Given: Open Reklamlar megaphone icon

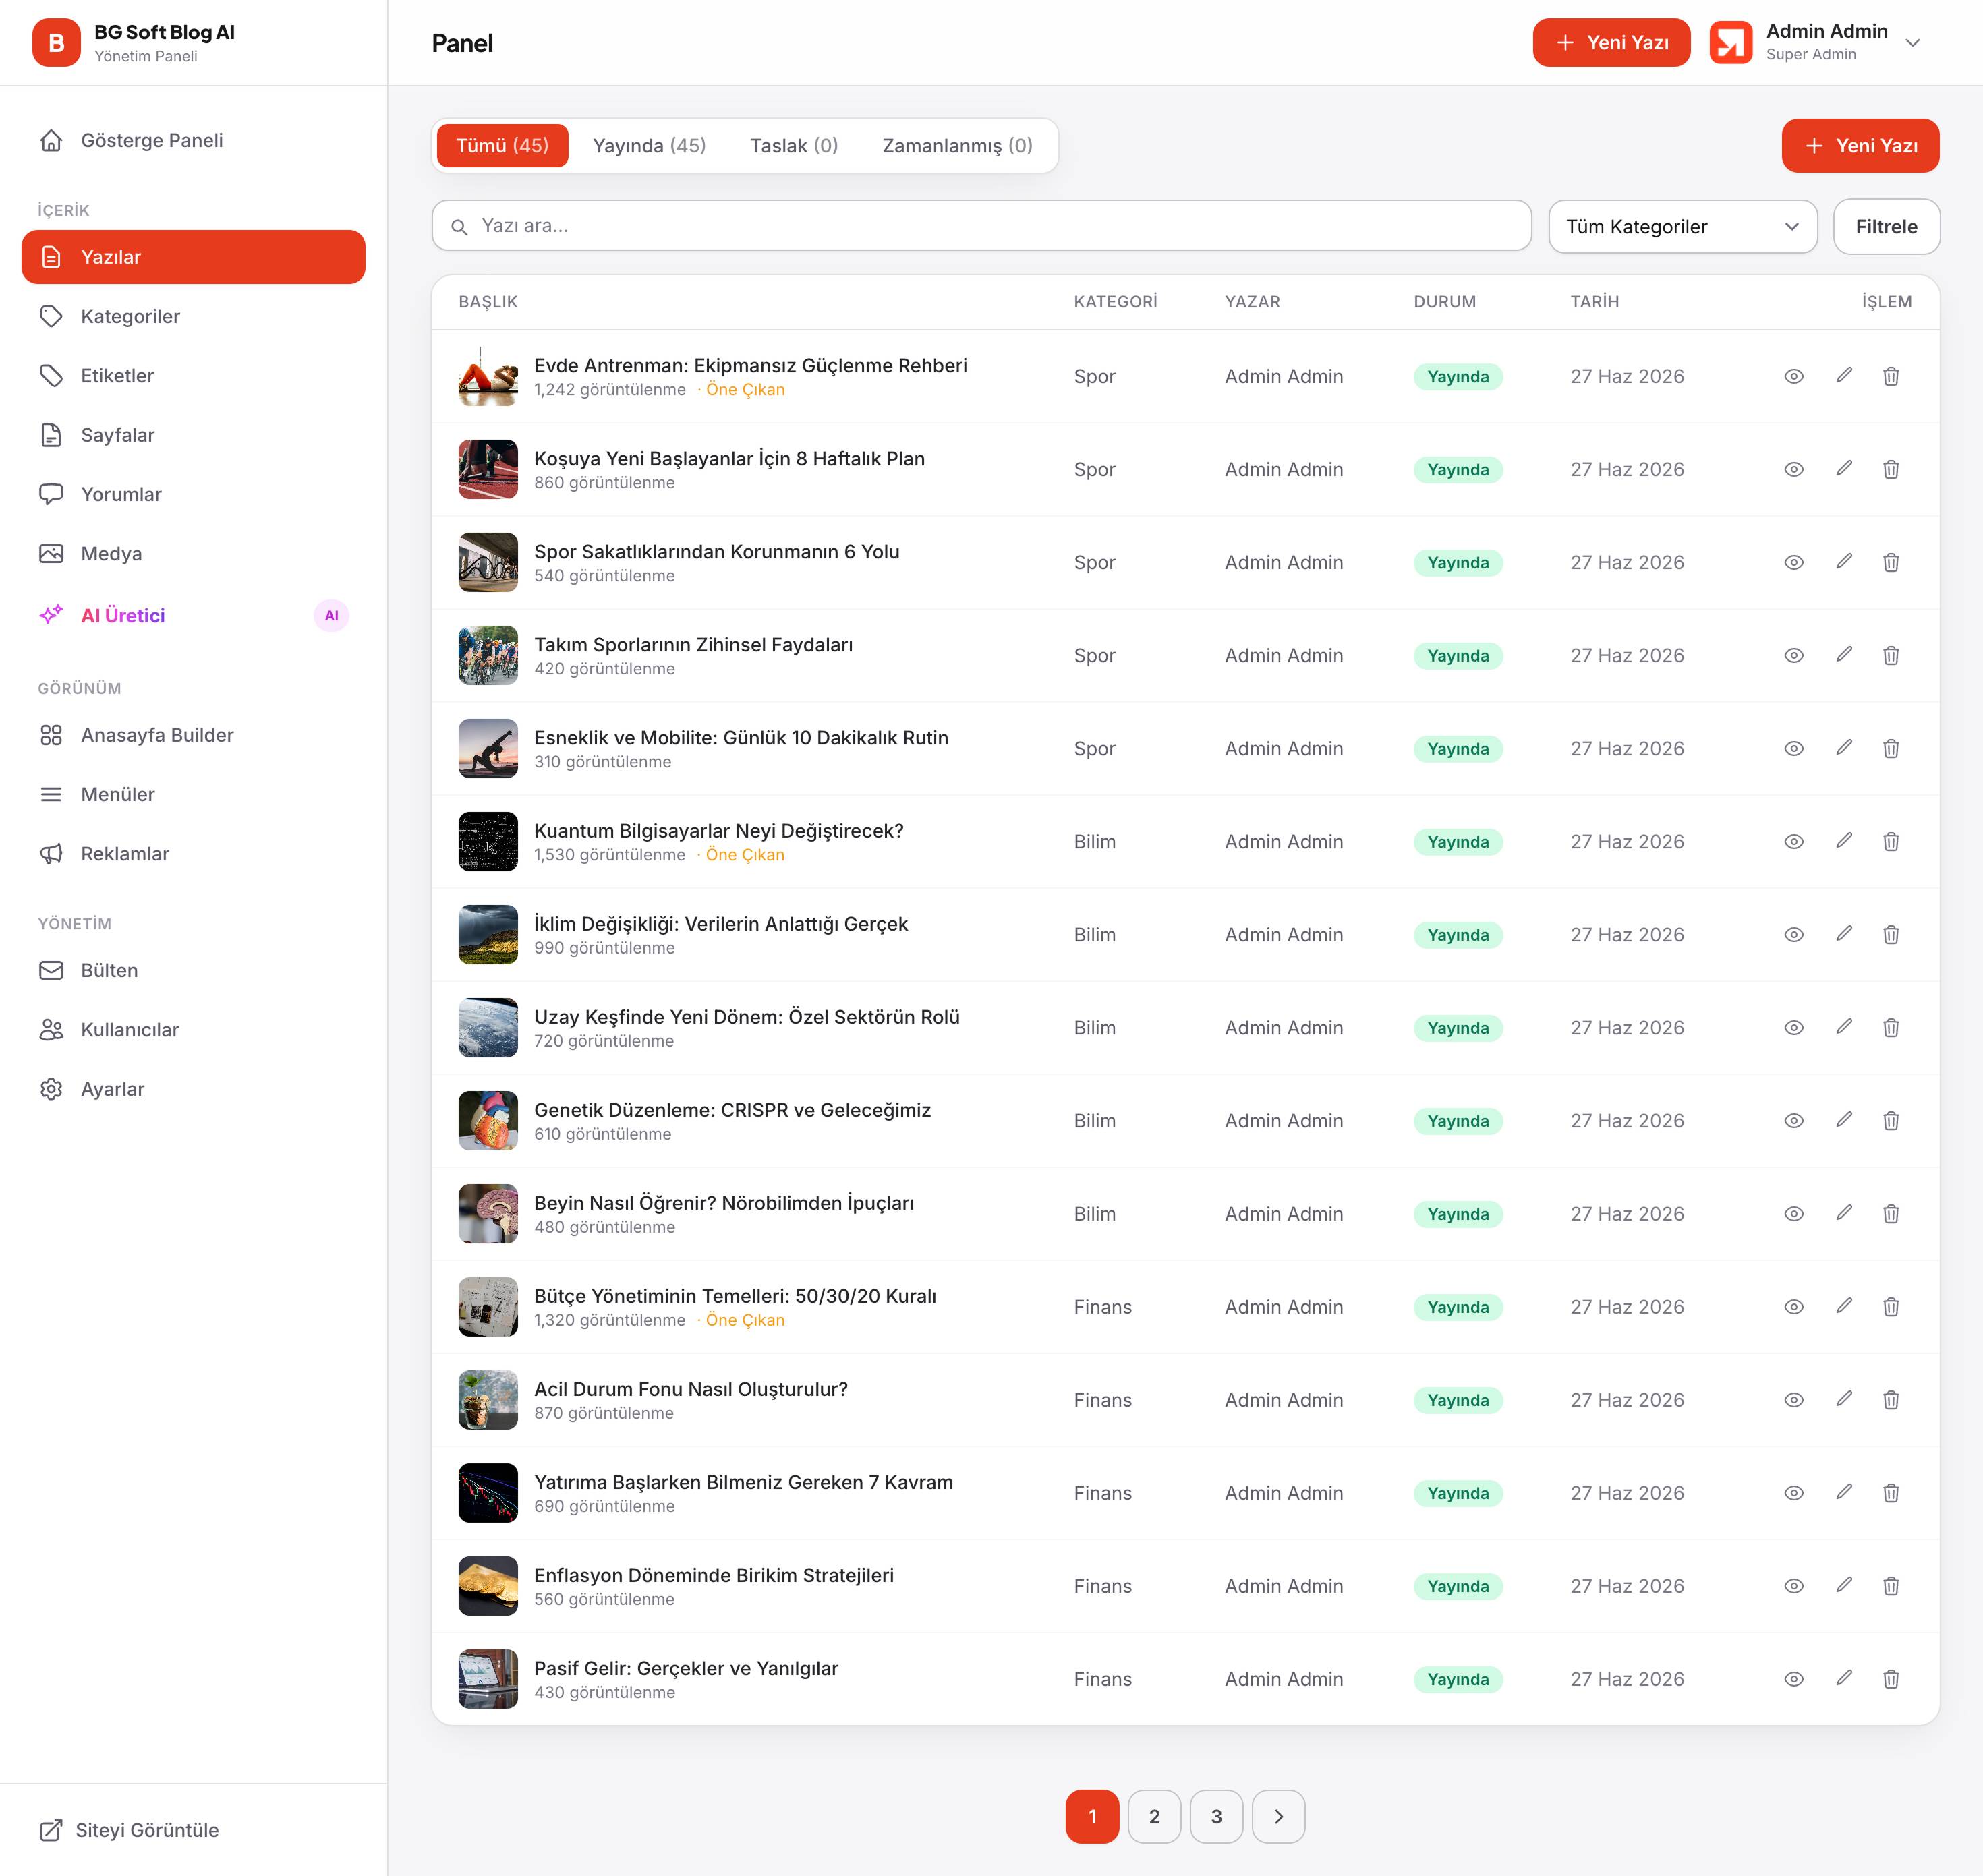Looking at the screenshot, I should click(x=51, y=854).
